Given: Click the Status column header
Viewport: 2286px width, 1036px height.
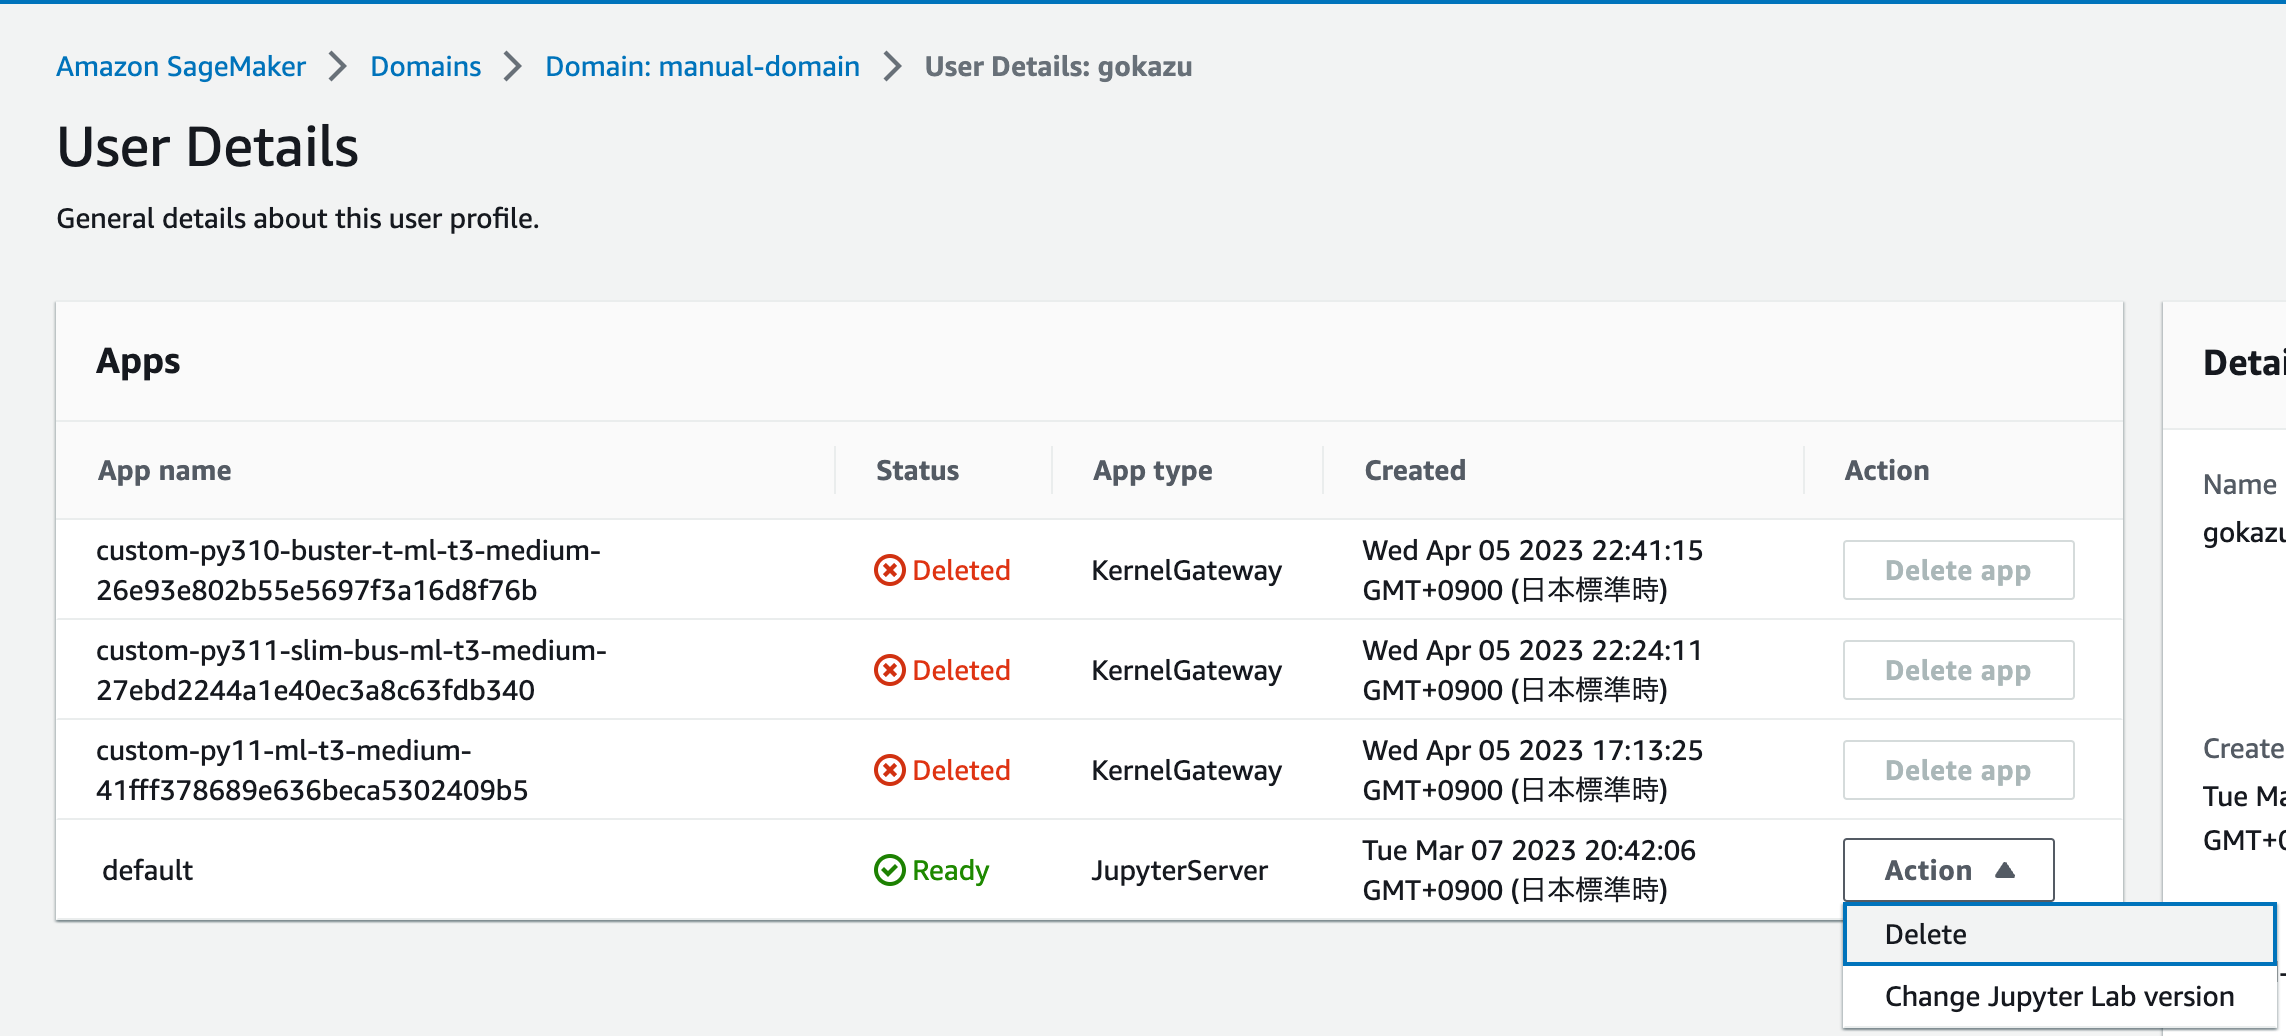Looking at the screenshot, I should (917, 470).
